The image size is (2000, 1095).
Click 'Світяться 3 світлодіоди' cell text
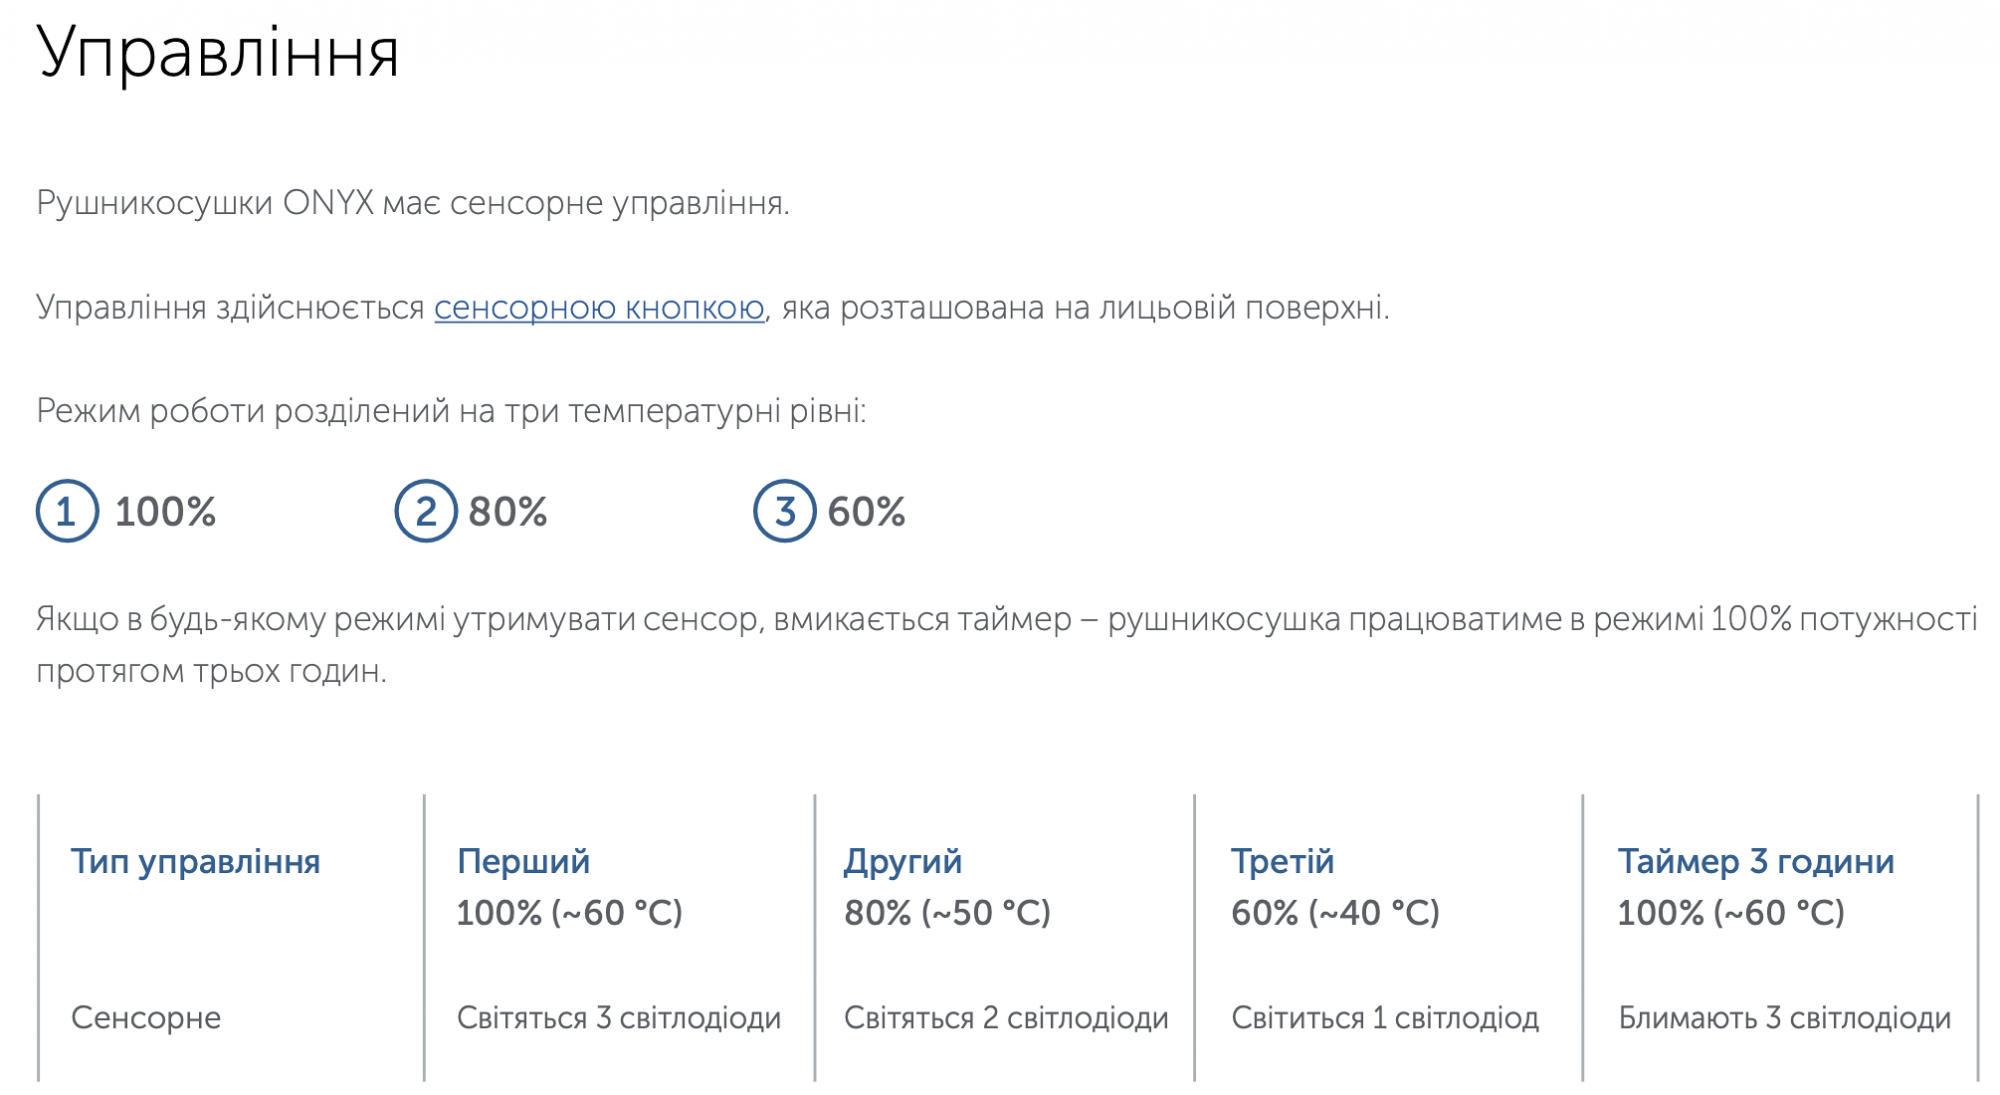coord(619,1017)
